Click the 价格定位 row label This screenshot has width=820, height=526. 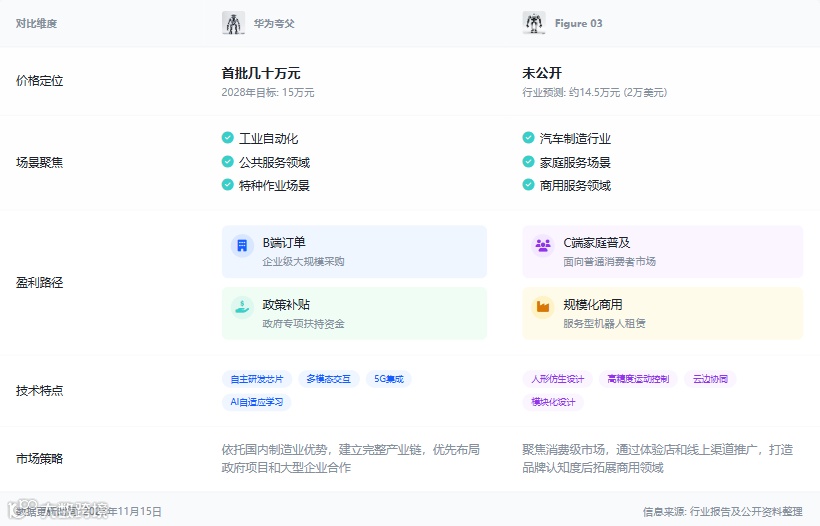click(39, 81)
